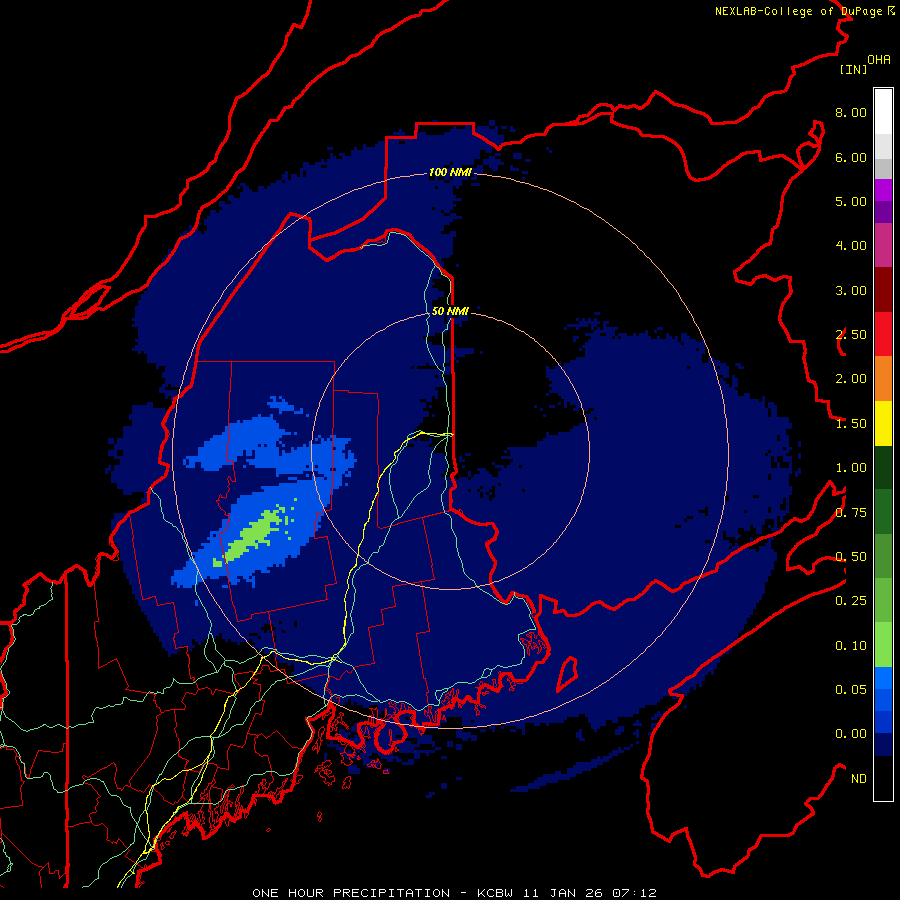This screenshot has height=900, width=900.
Task: Click the 6.00 legend value
Action: [851, 157]
